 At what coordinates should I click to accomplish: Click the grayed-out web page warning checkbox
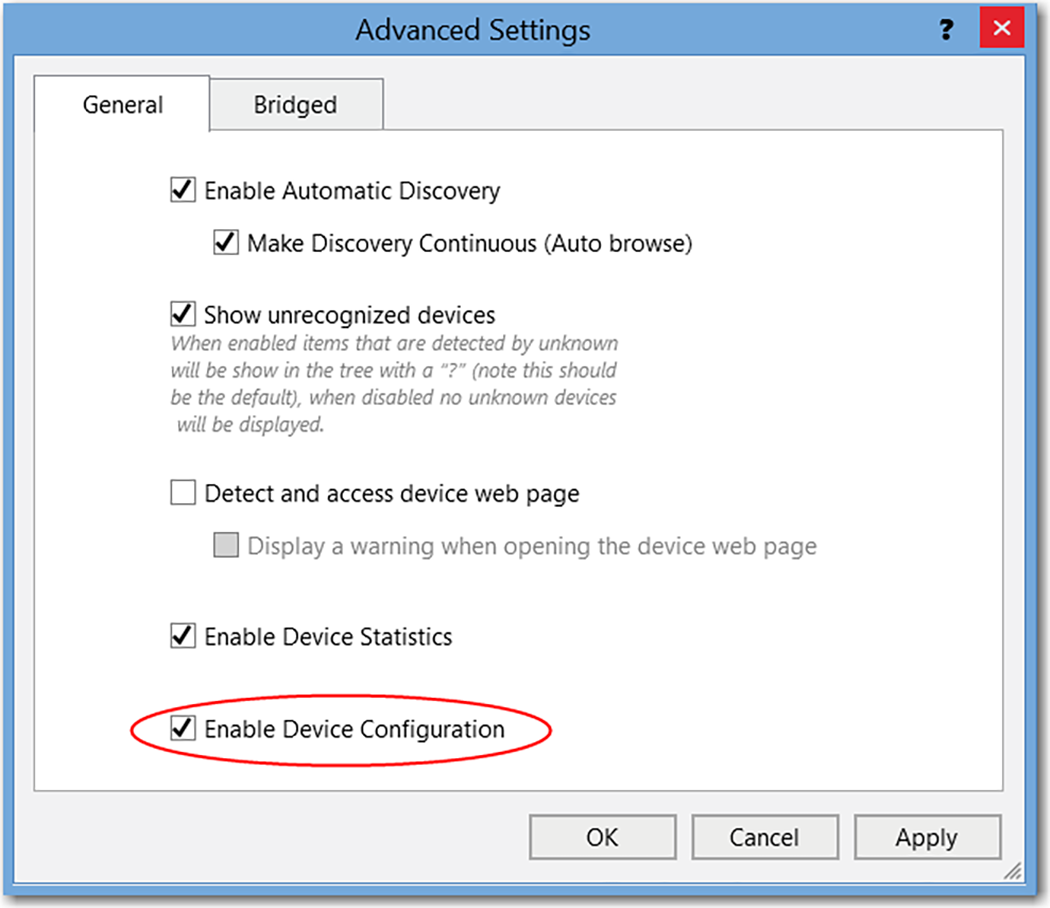coord(226,546)
